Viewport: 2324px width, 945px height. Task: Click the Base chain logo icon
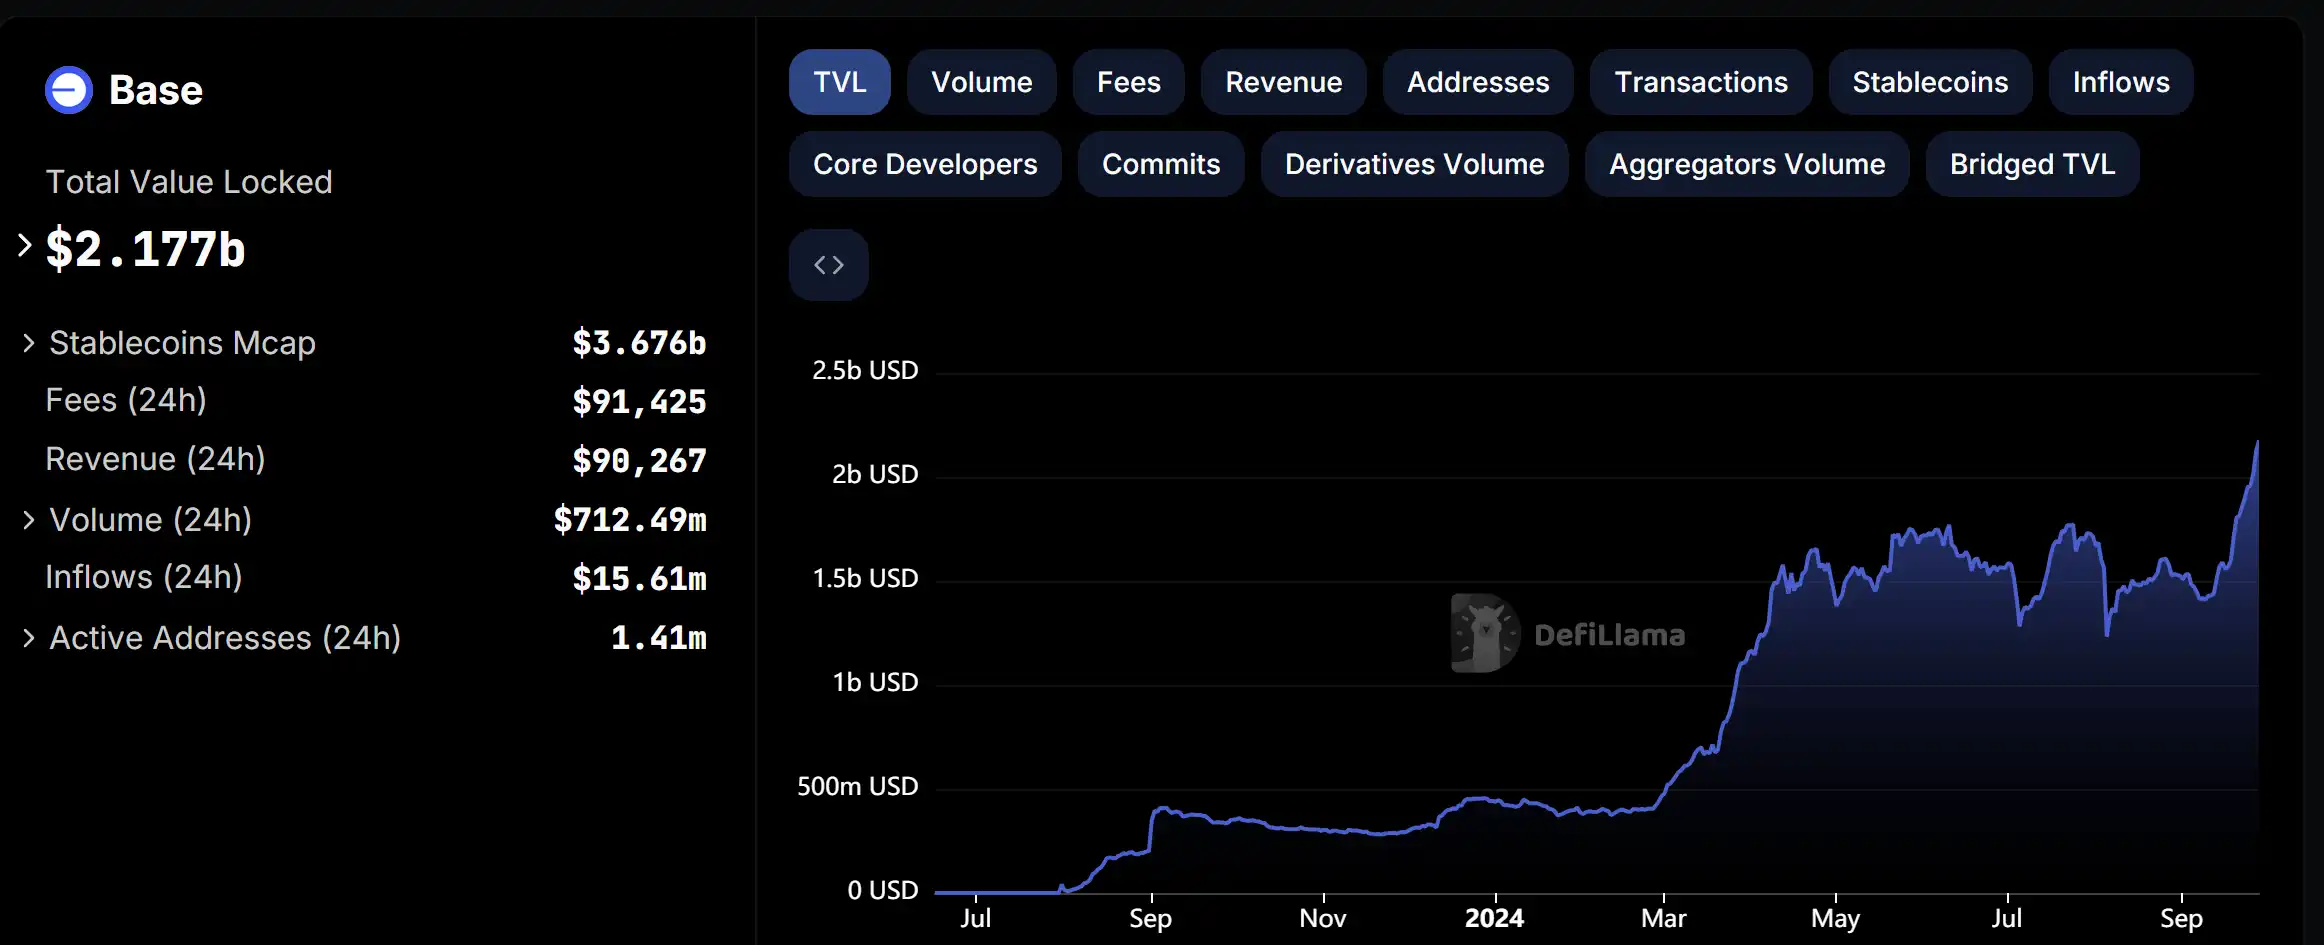pyautogui.click(x=69, y=91)
